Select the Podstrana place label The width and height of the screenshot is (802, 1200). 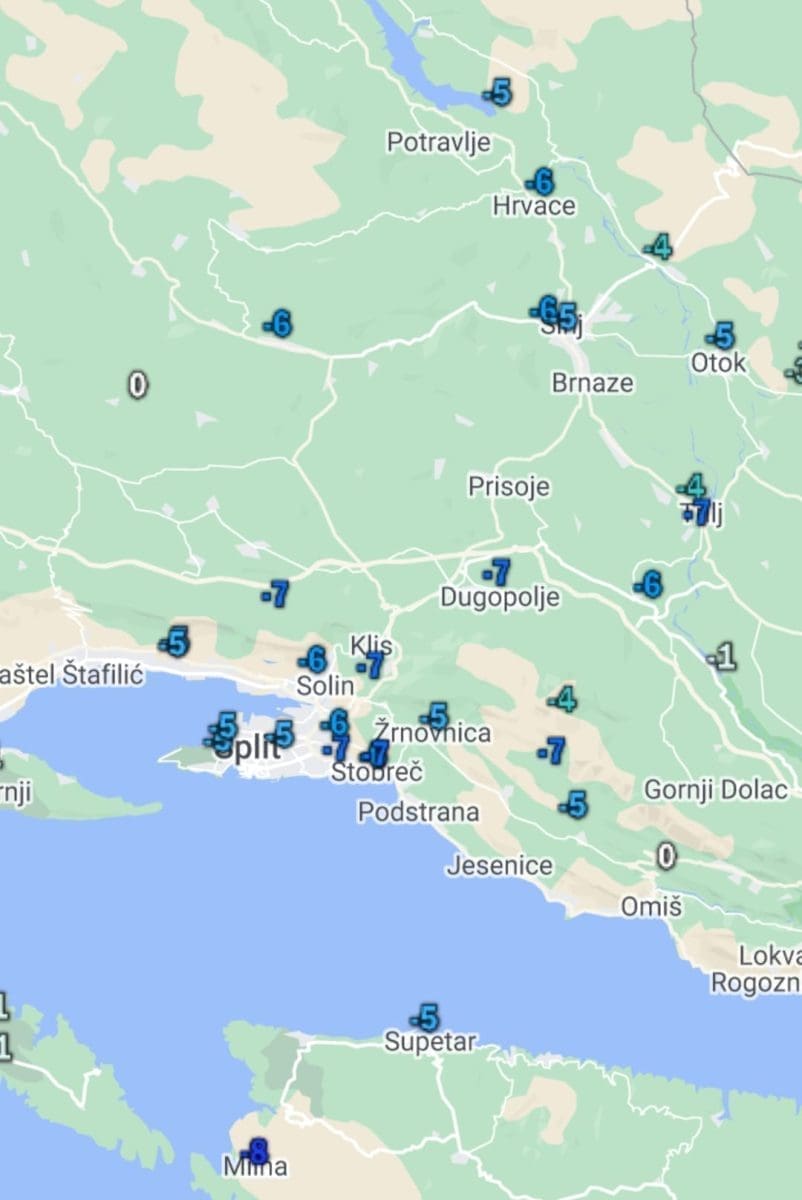pyautogui.click(x=418, y=812)
